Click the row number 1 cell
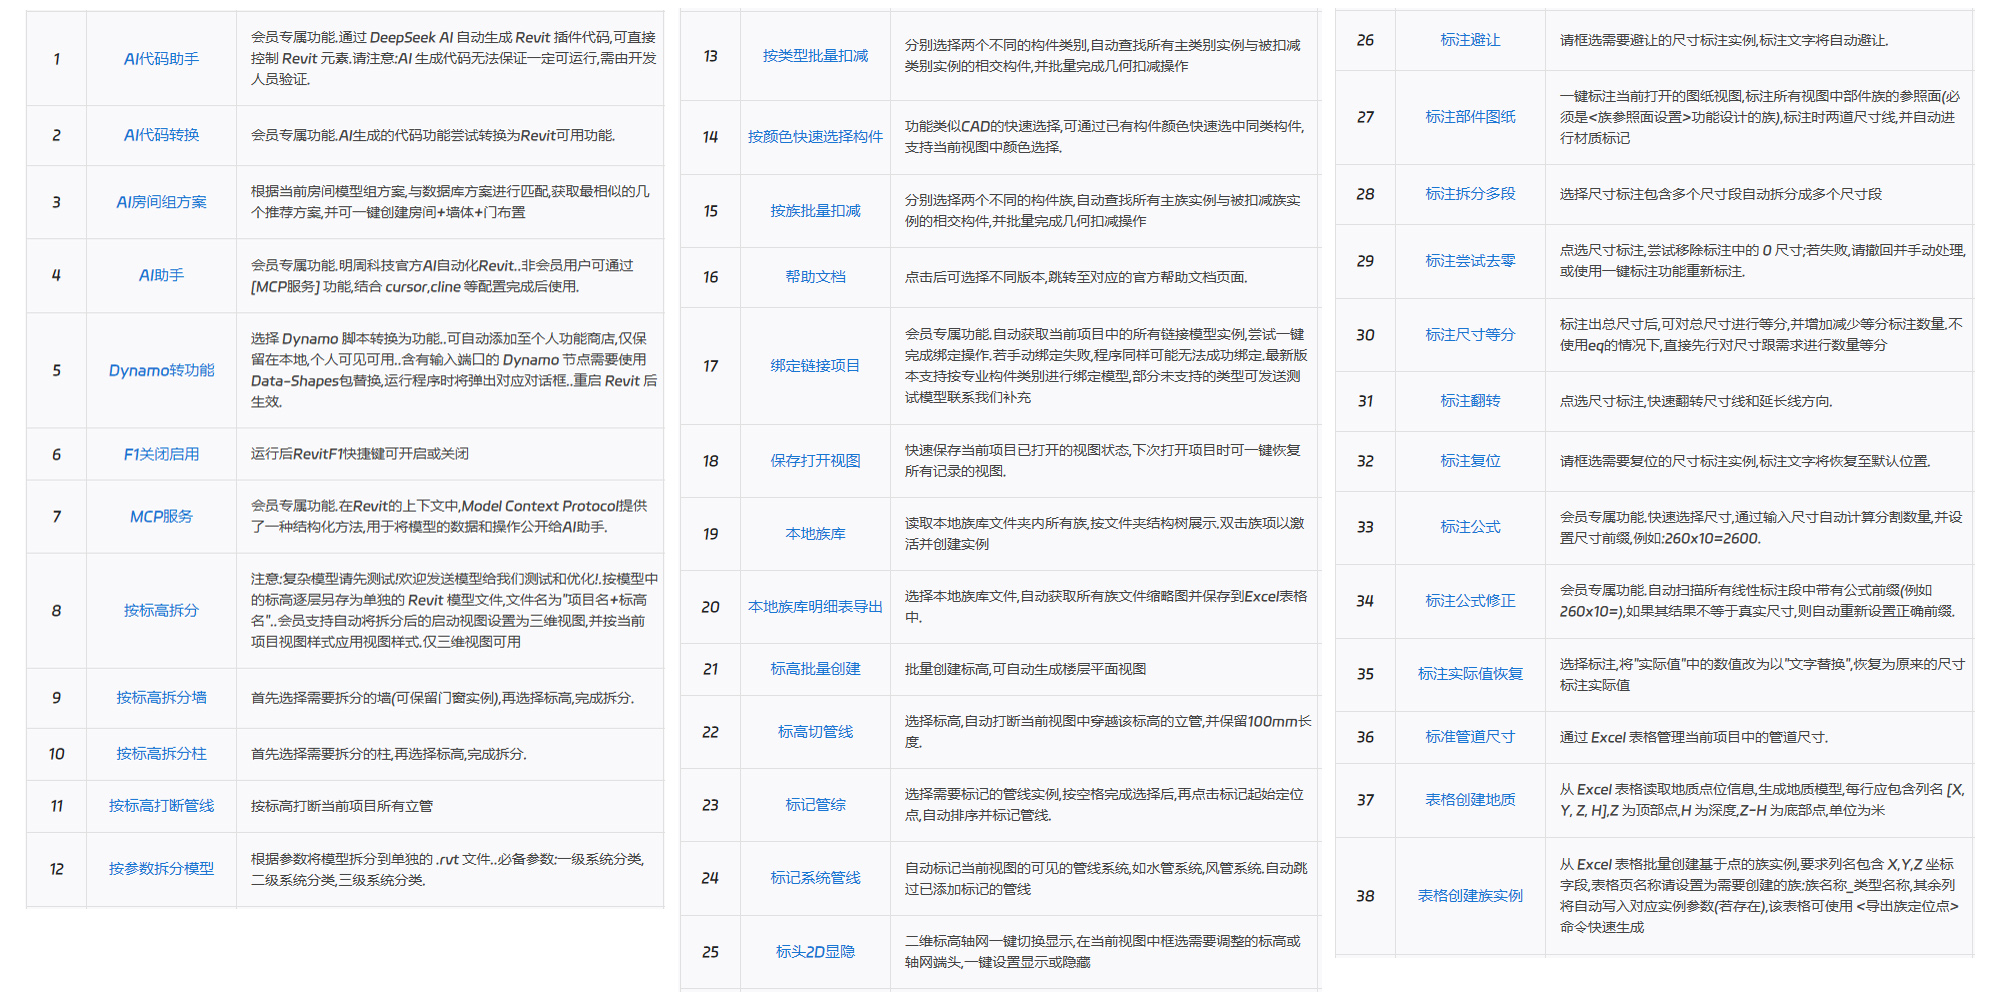The width and height of the screenshot is (2000, 1000). click(56, 59)
